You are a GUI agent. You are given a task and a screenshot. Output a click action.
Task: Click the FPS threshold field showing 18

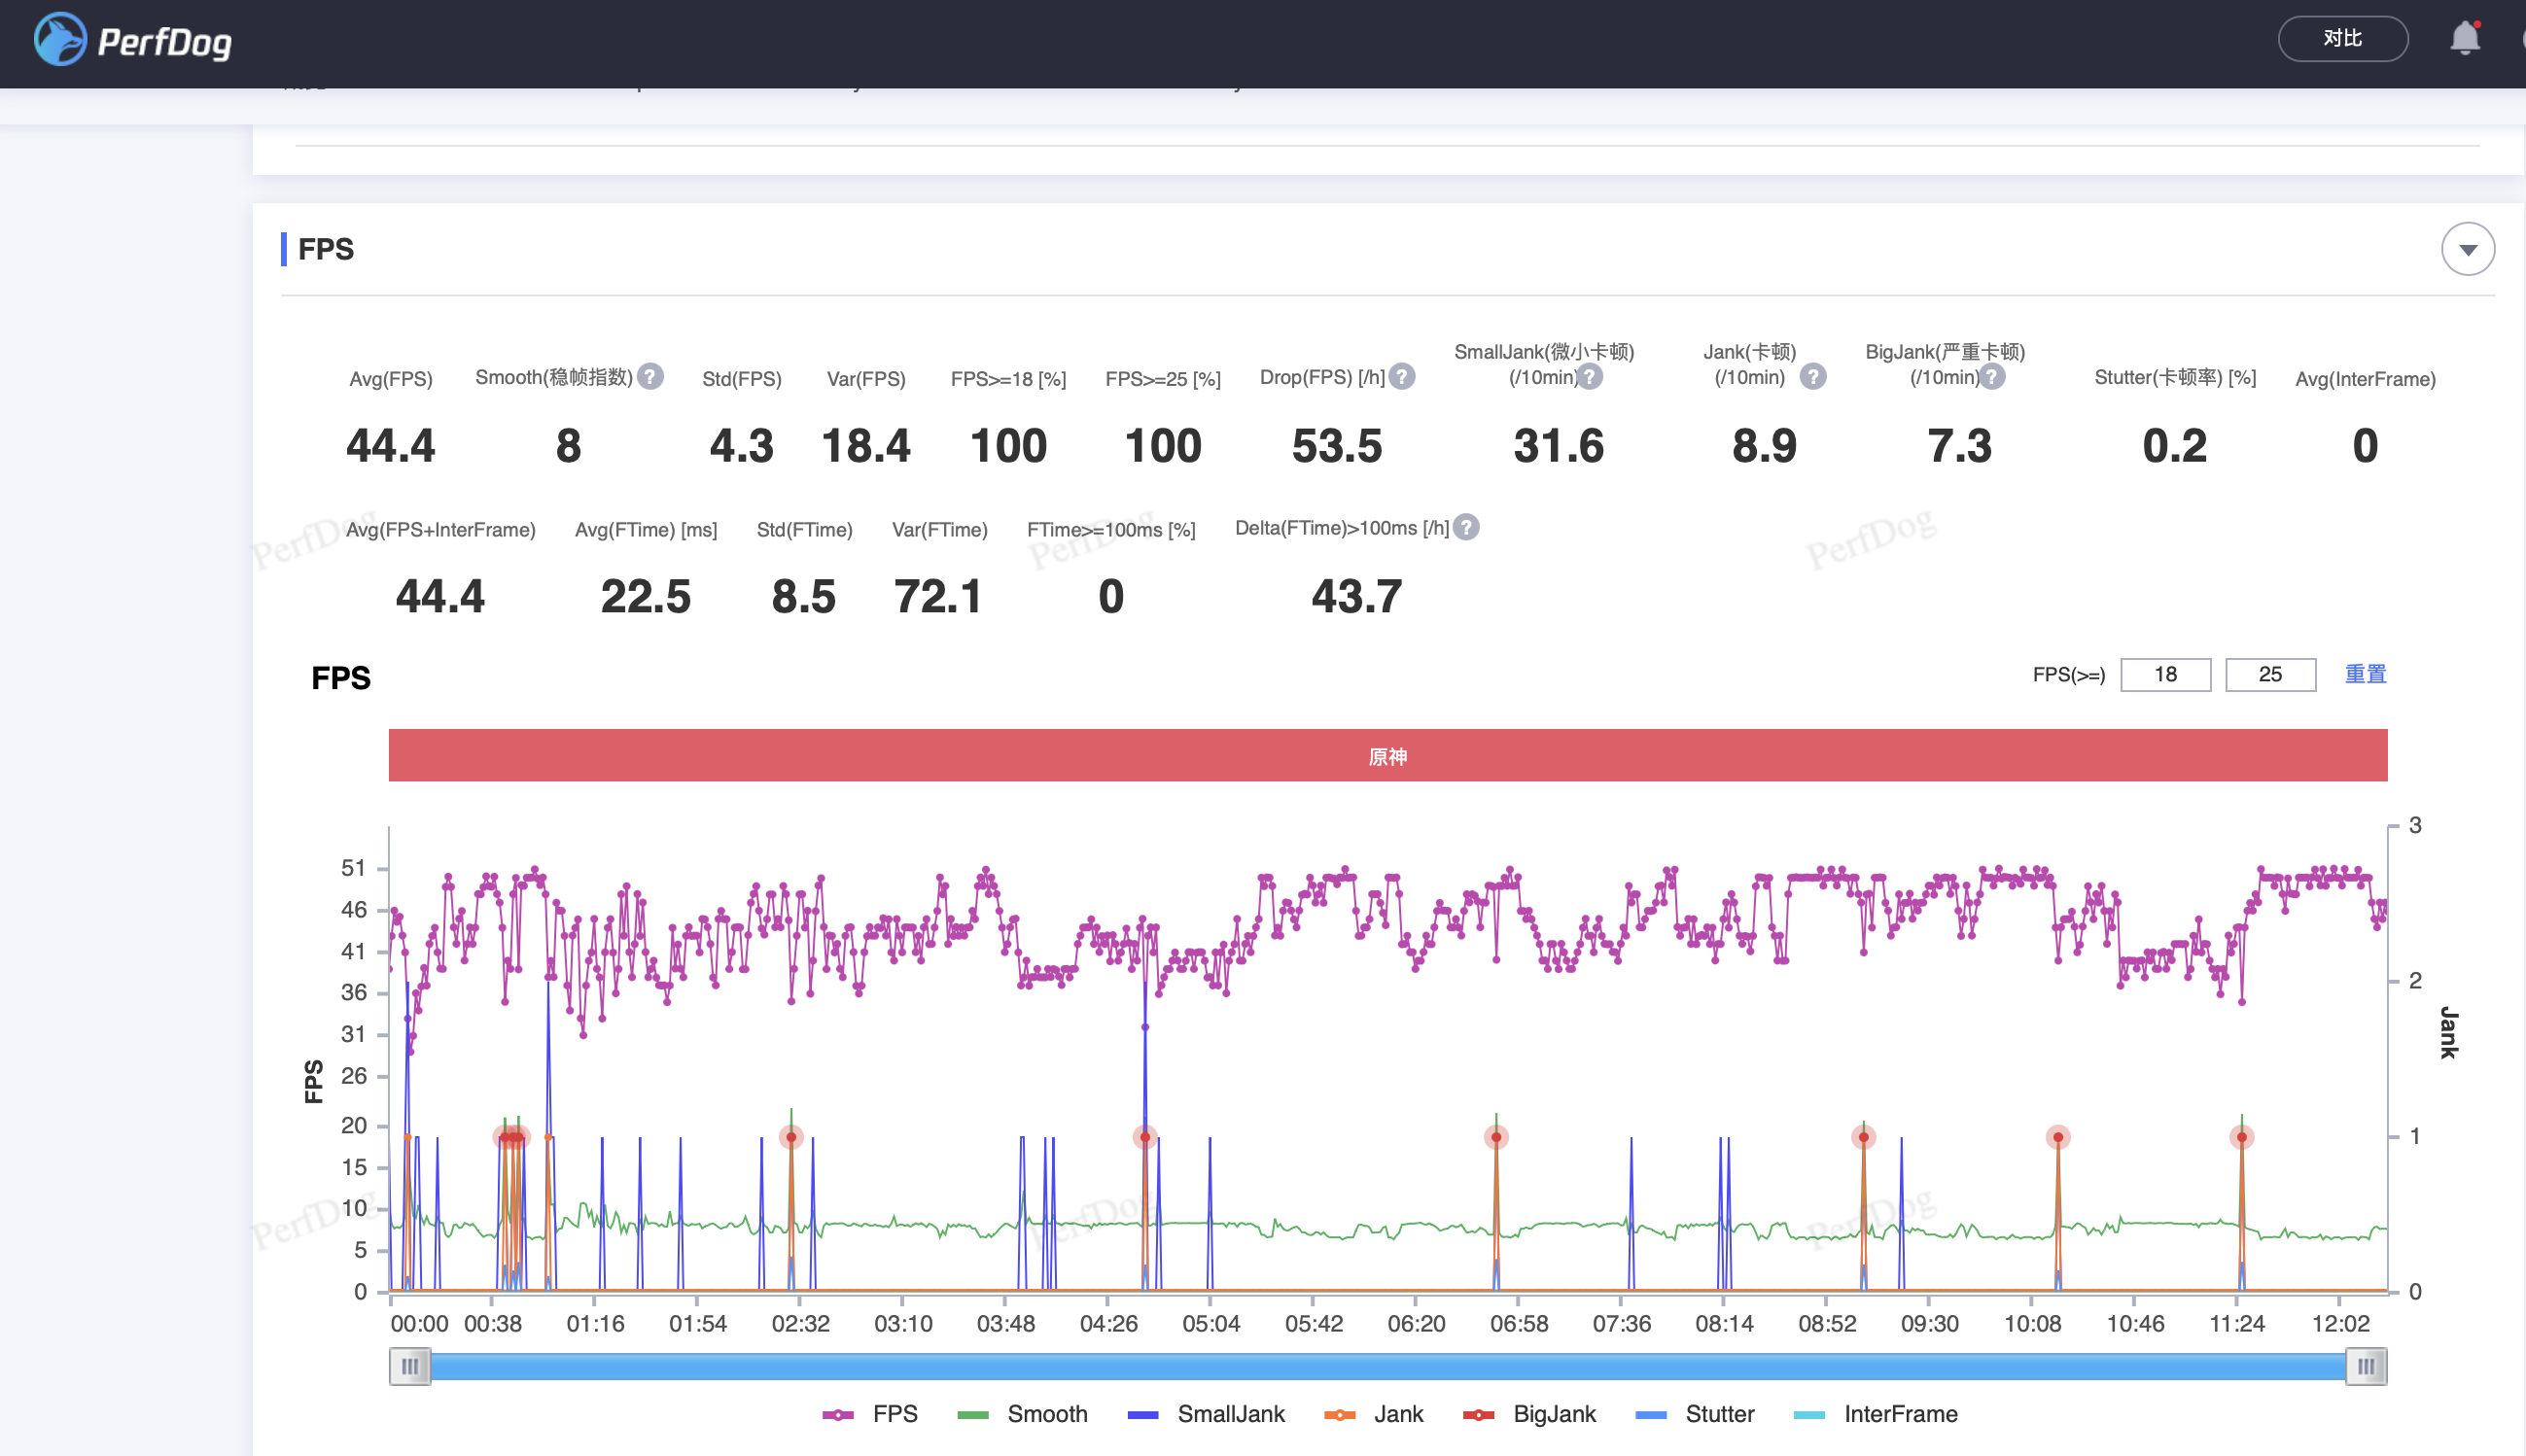tap(2165, 674)
